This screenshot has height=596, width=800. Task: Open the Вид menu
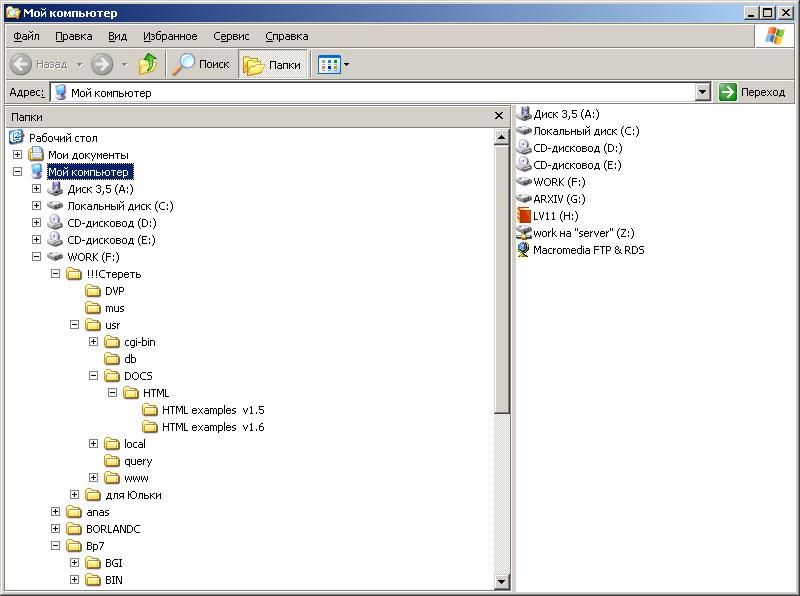tap(117, 36)
